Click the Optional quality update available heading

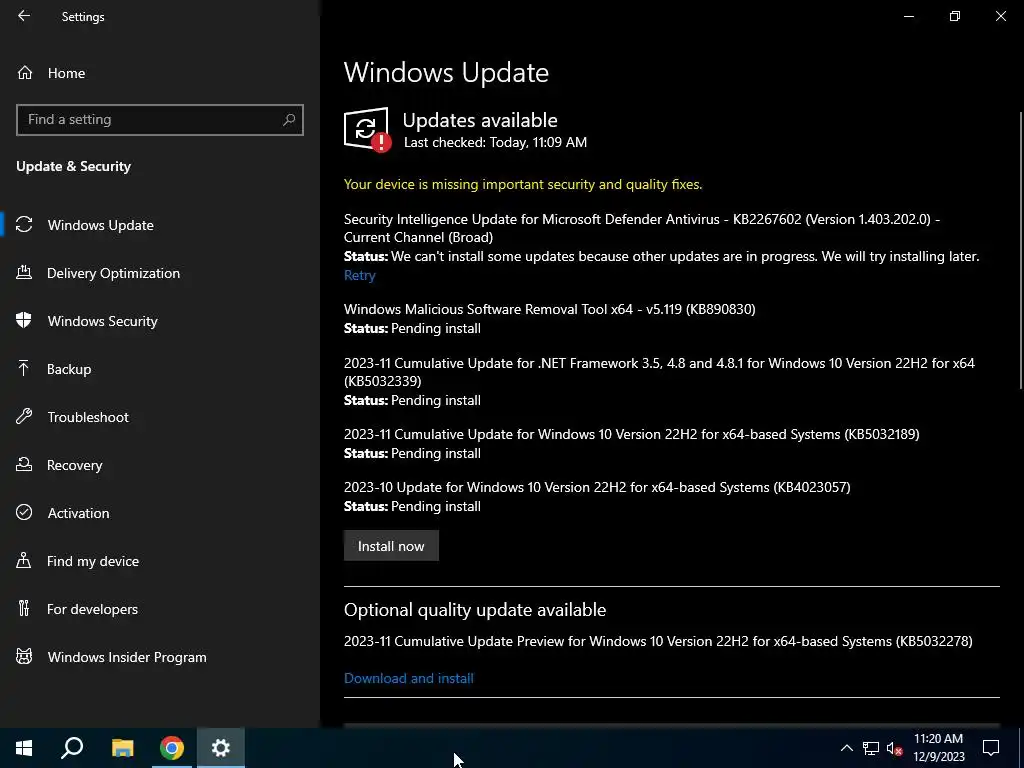tap(475, 609)
